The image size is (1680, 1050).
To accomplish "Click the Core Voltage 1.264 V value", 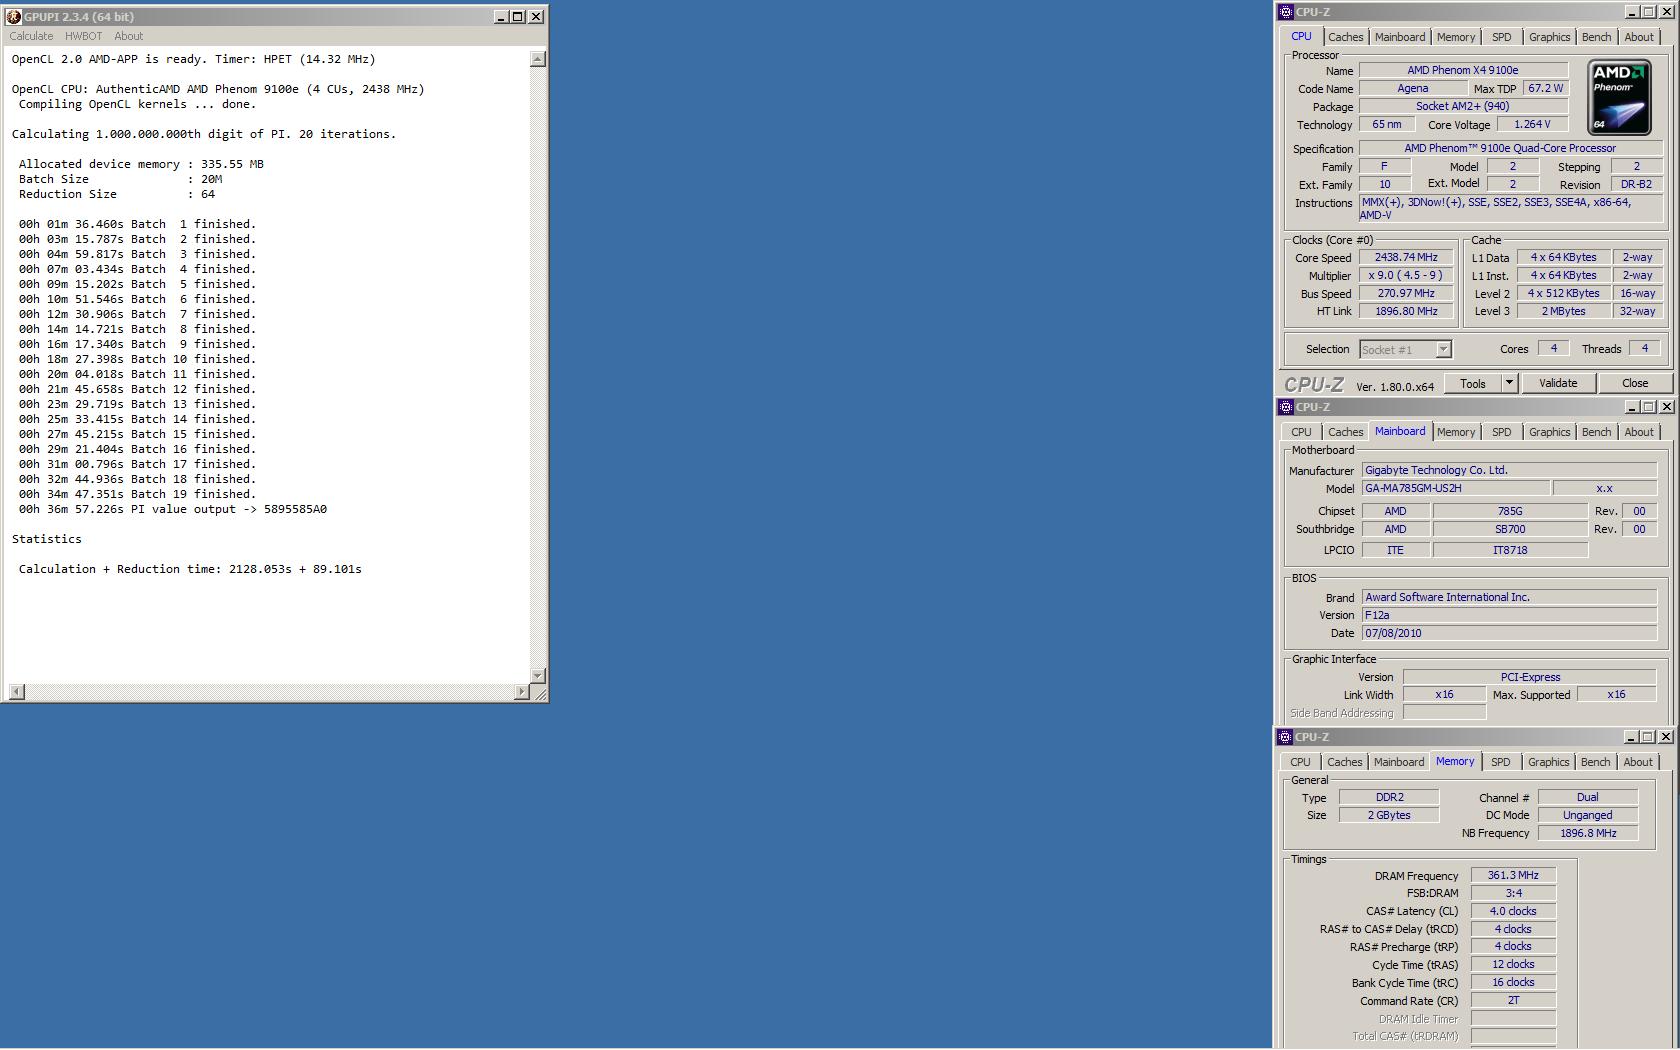I will 1532,125.
